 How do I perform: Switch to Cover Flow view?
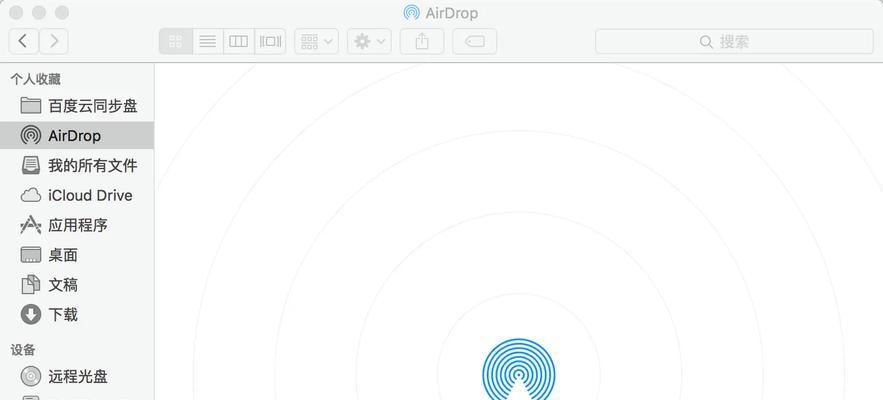coord(270,41)
